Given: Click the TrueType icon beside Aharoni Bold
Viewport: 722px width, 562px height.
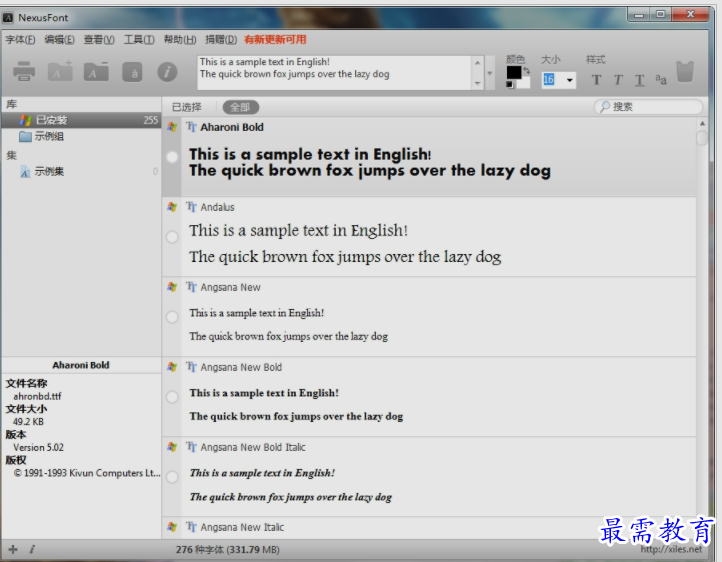Looking at the screenshot, I should 192,127.
